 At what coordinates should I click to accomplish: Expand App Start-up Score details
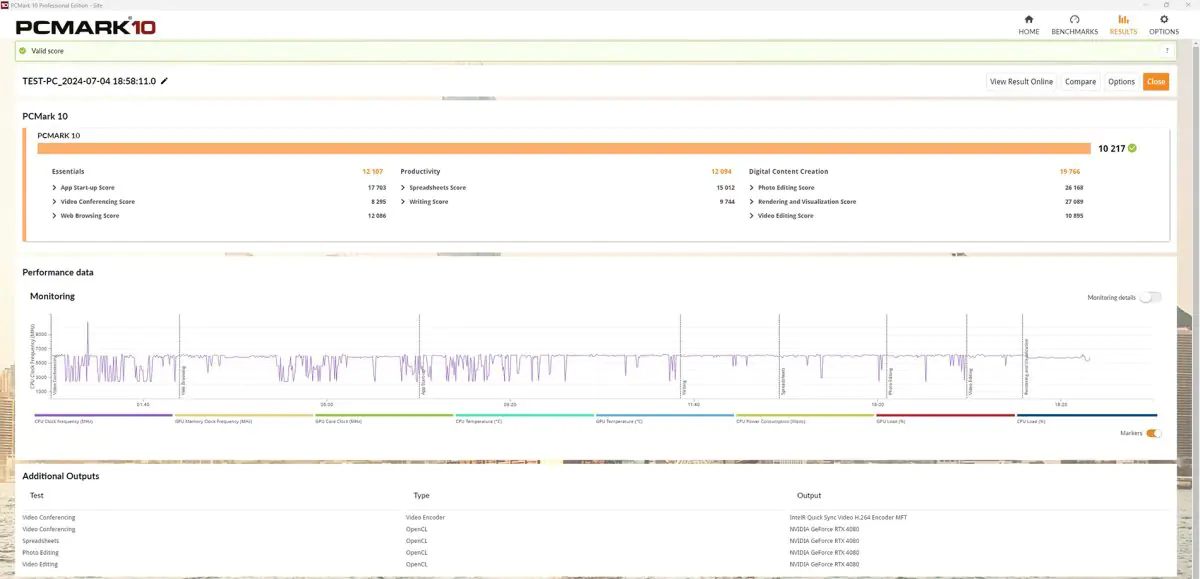point(54,187)
